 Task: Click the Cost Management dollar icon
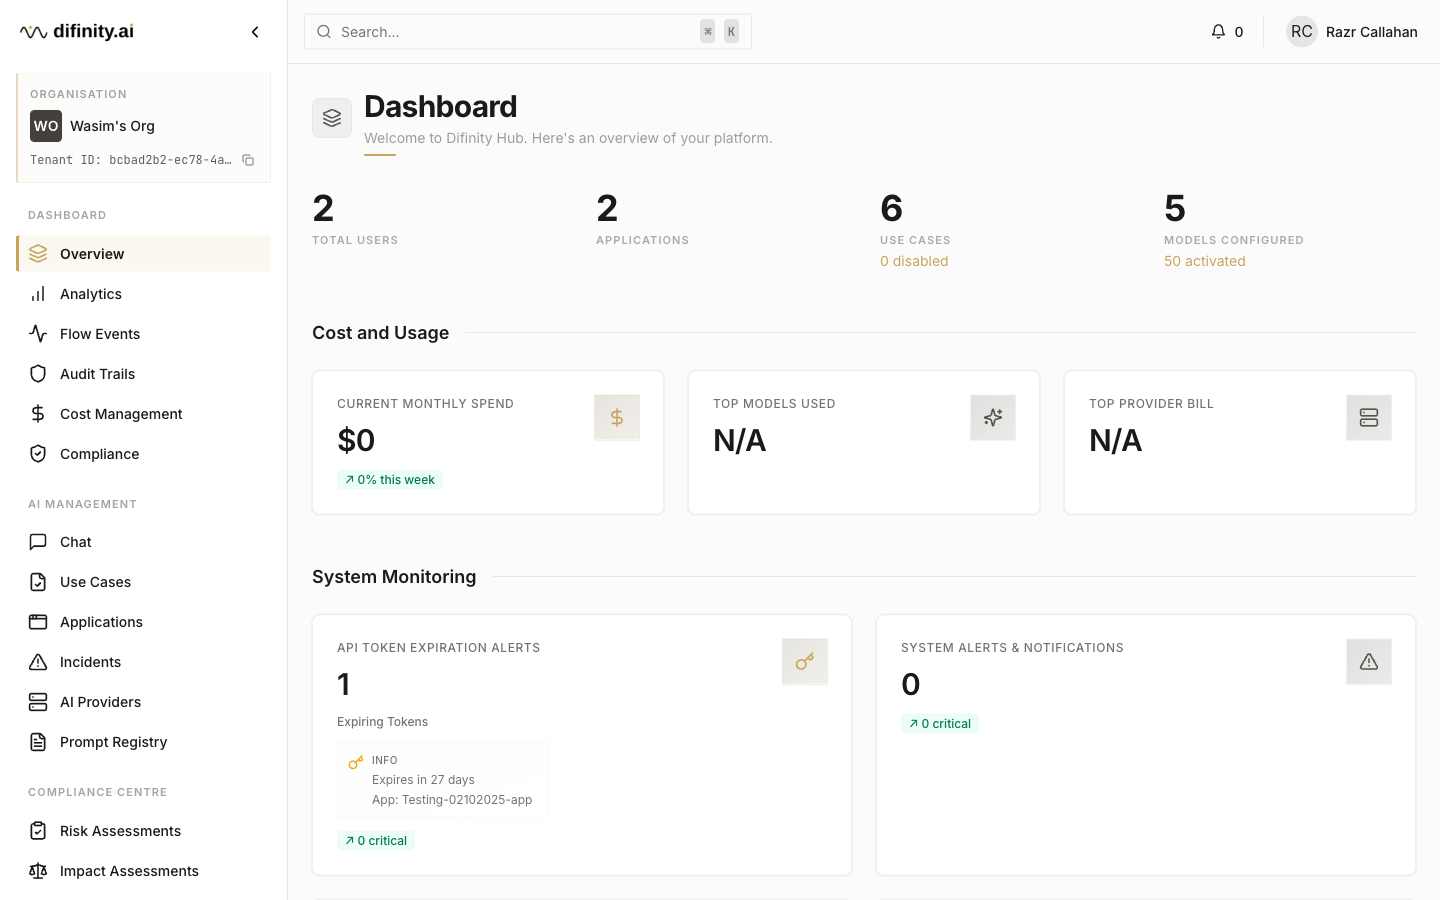(x=38, y=414)
